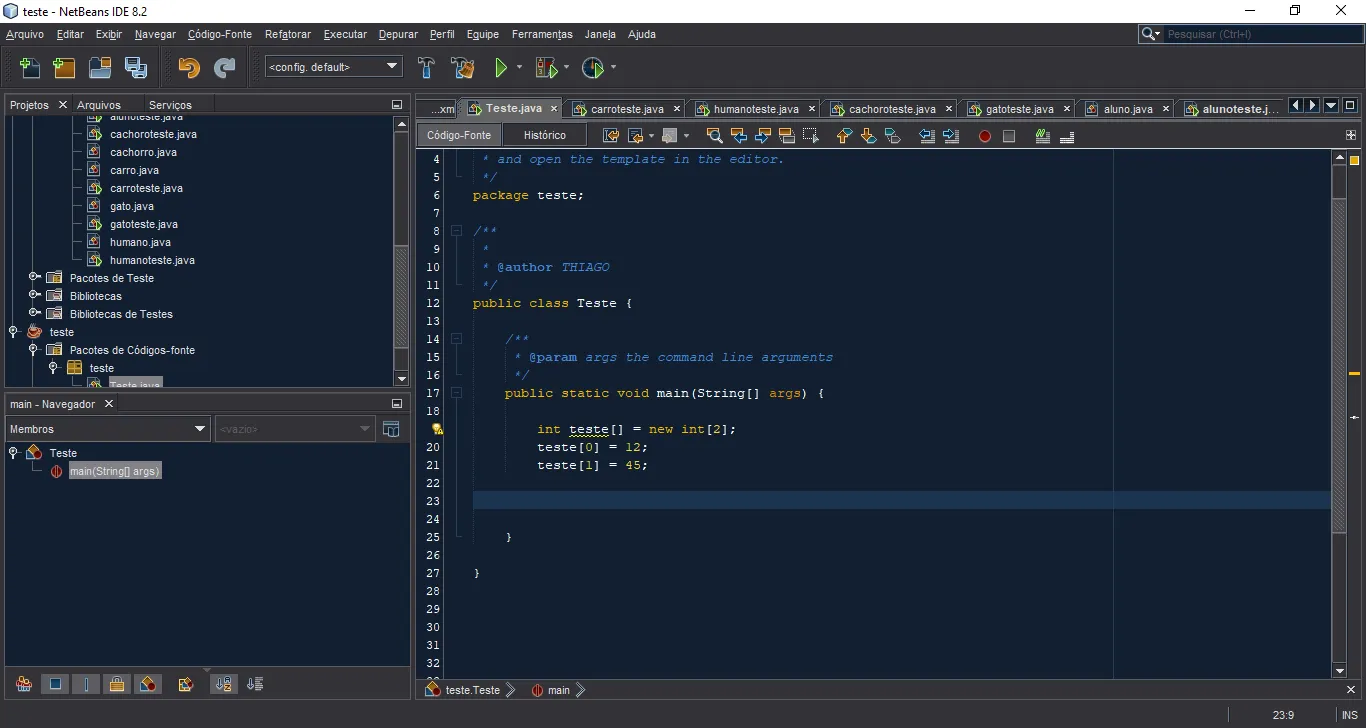Click the Undo arrow icon
Viewport: 1366px width, 728px height.
point(188,68)
